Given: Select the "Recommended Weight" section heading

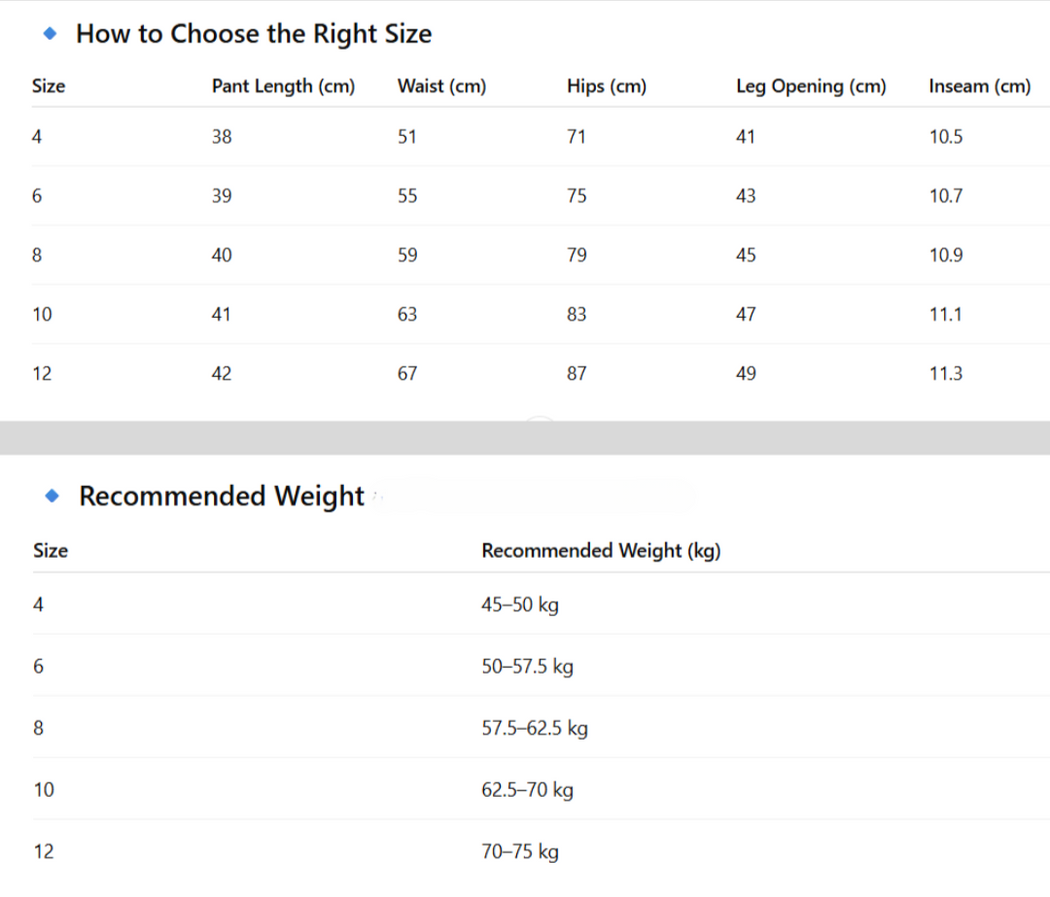Looking at the screenshot, I should pyautogui.click(x=222, y=496).
